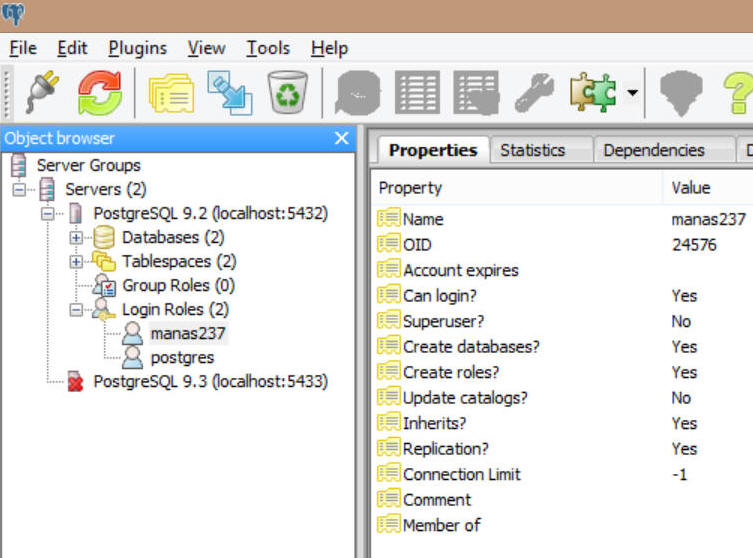Close the Object browser panel
This screenshot has width=753, height=558.
341,138
